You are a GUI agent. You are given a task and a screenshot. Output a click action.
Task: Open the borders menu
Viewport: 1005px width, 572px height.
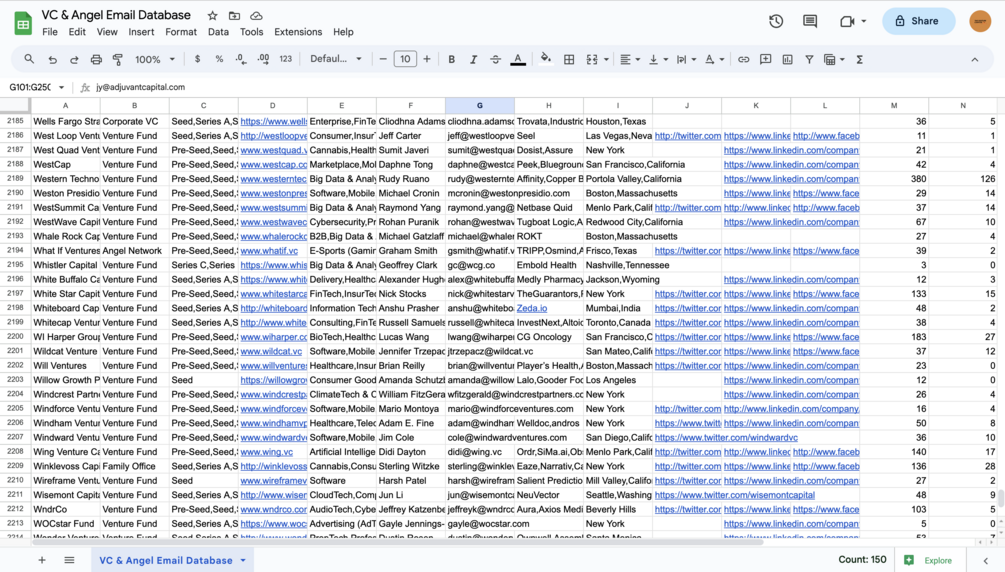tap(569, 59)
